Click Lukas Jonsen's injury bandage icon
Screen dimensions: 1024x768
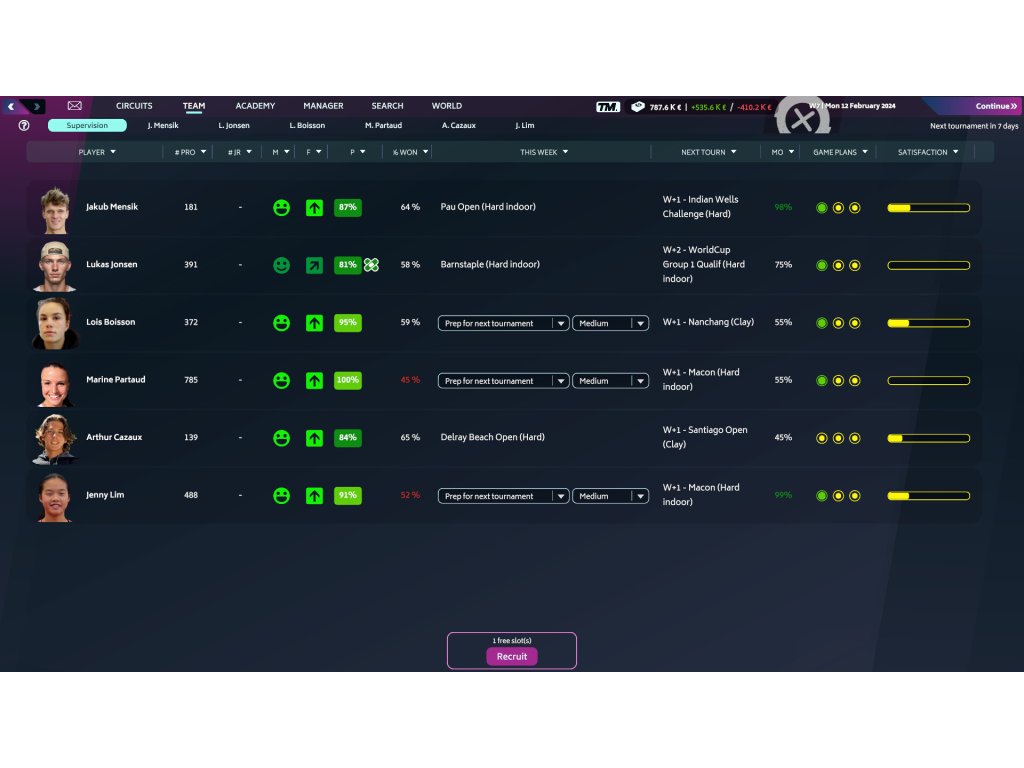pyautogui.click(x=371, y=265)
